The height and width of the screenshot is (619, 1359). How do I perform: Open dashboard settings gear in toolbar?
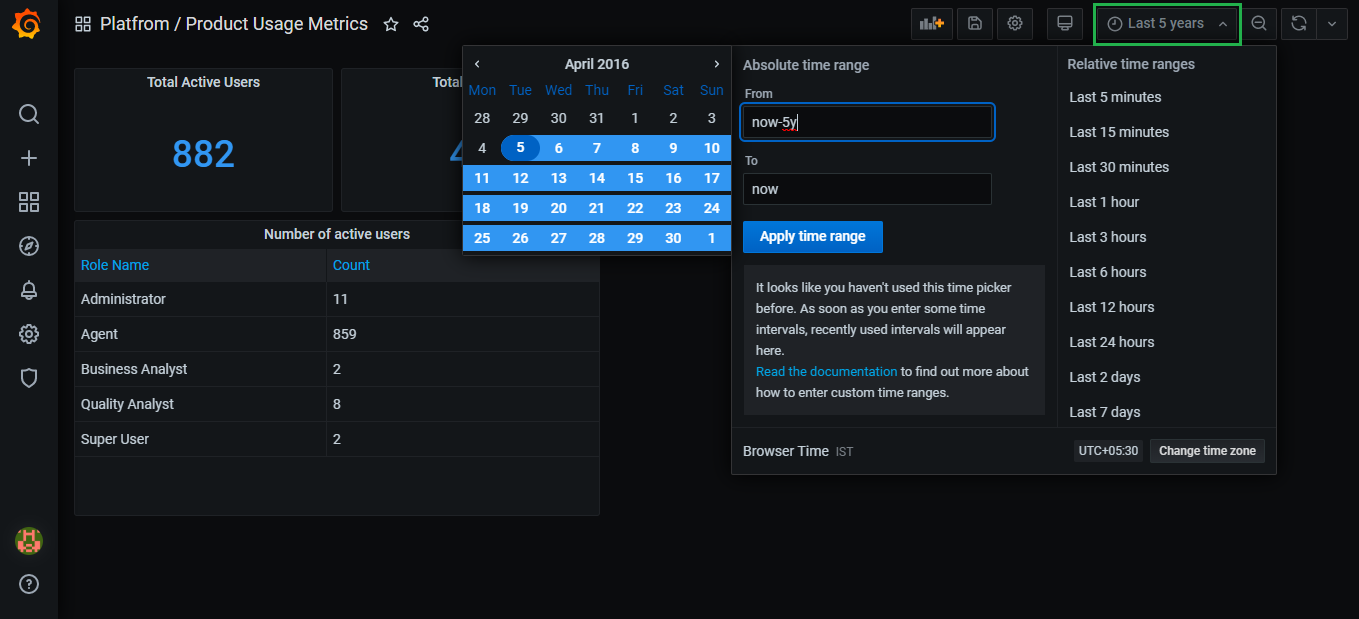pyautogui.click(x=1015, y=24)
